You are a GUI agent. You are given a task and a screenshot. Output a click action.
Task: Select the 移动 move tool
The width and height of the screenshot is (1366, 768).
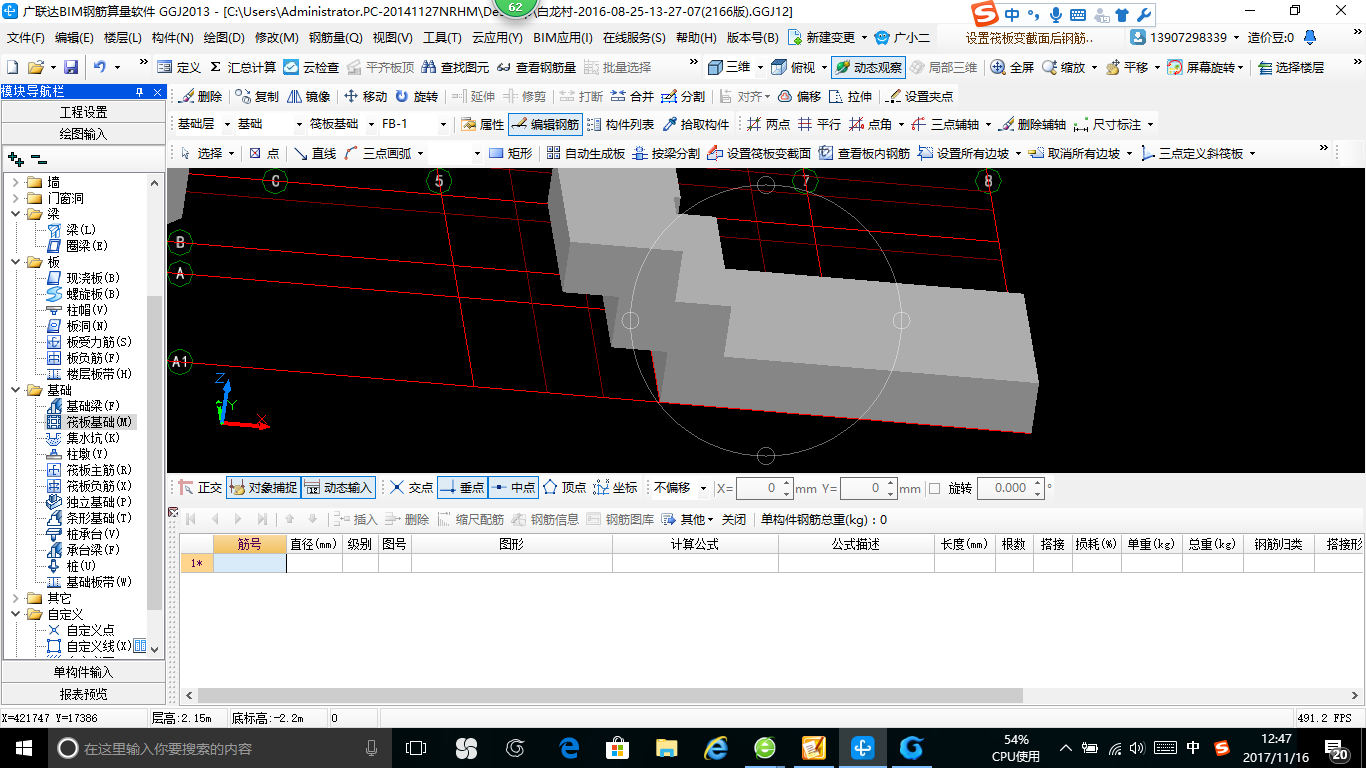pos(365,97)
